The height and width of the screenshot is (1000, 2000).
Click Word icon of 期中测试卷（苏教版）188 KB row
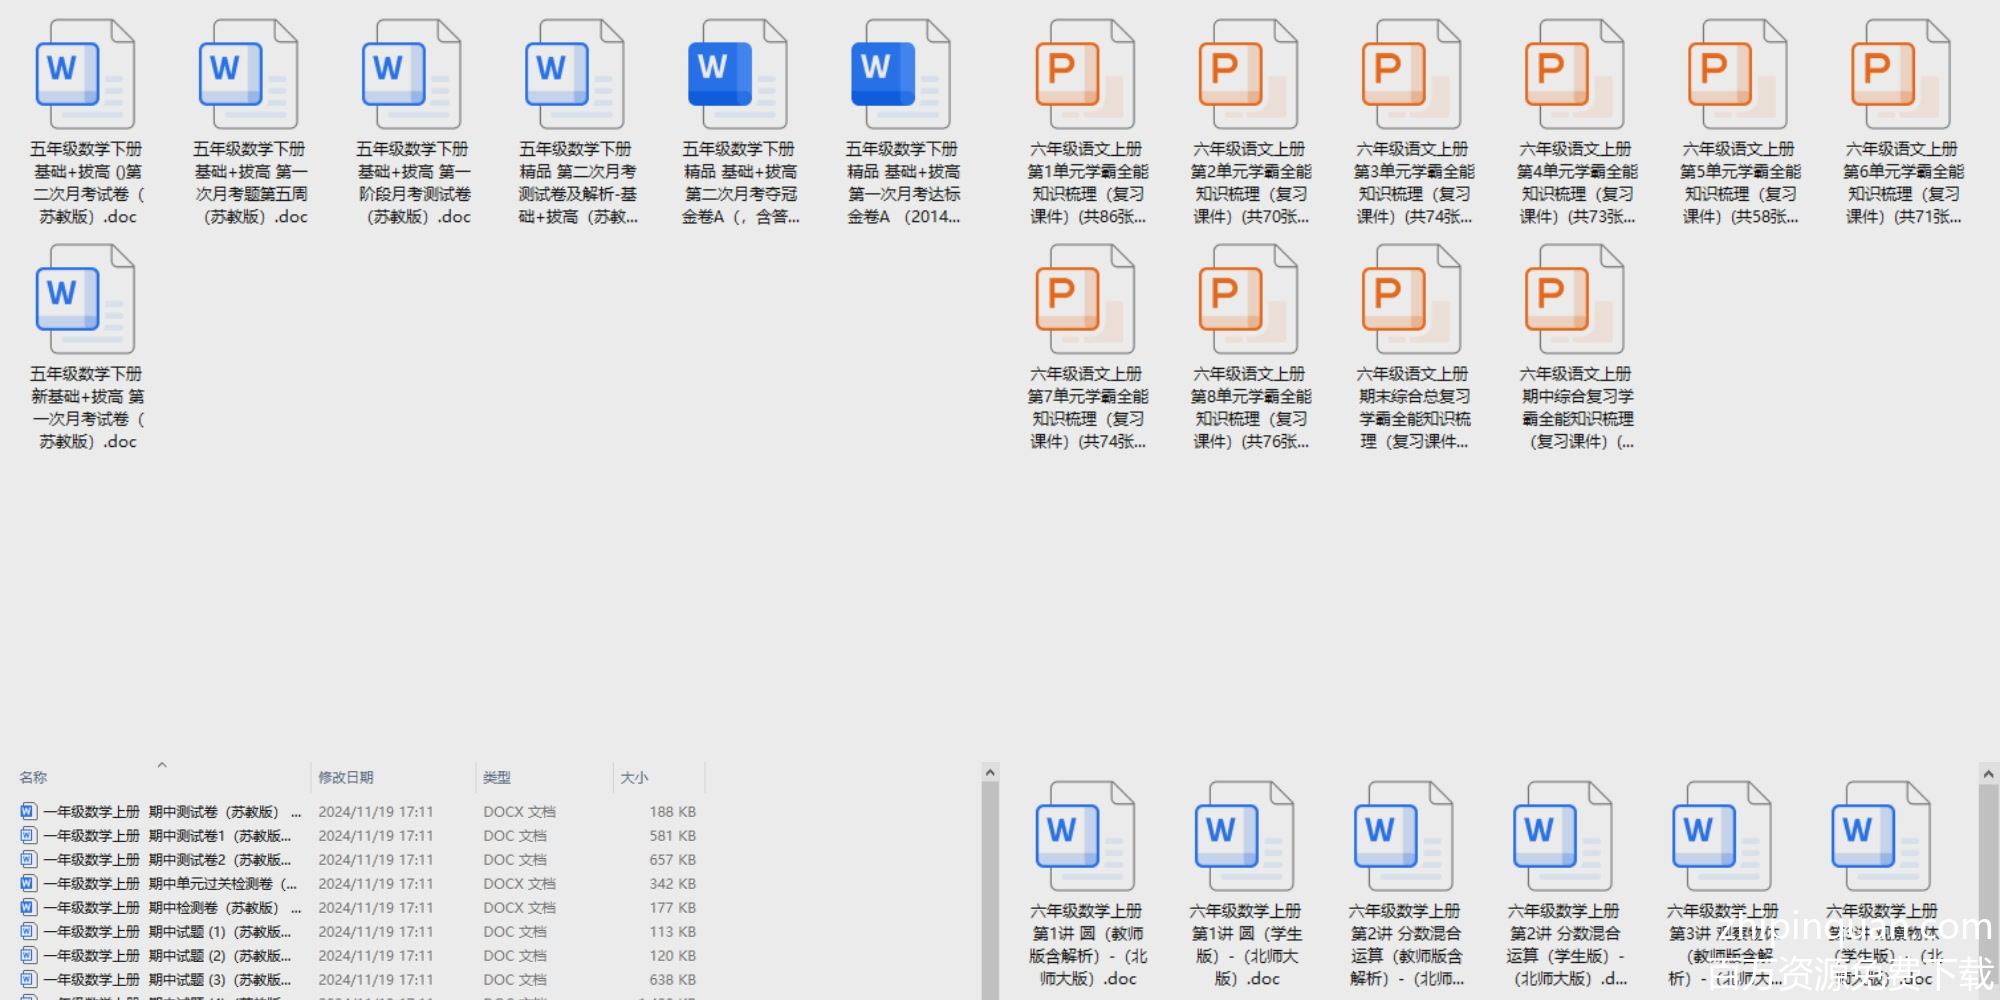[x=28, y=811]
